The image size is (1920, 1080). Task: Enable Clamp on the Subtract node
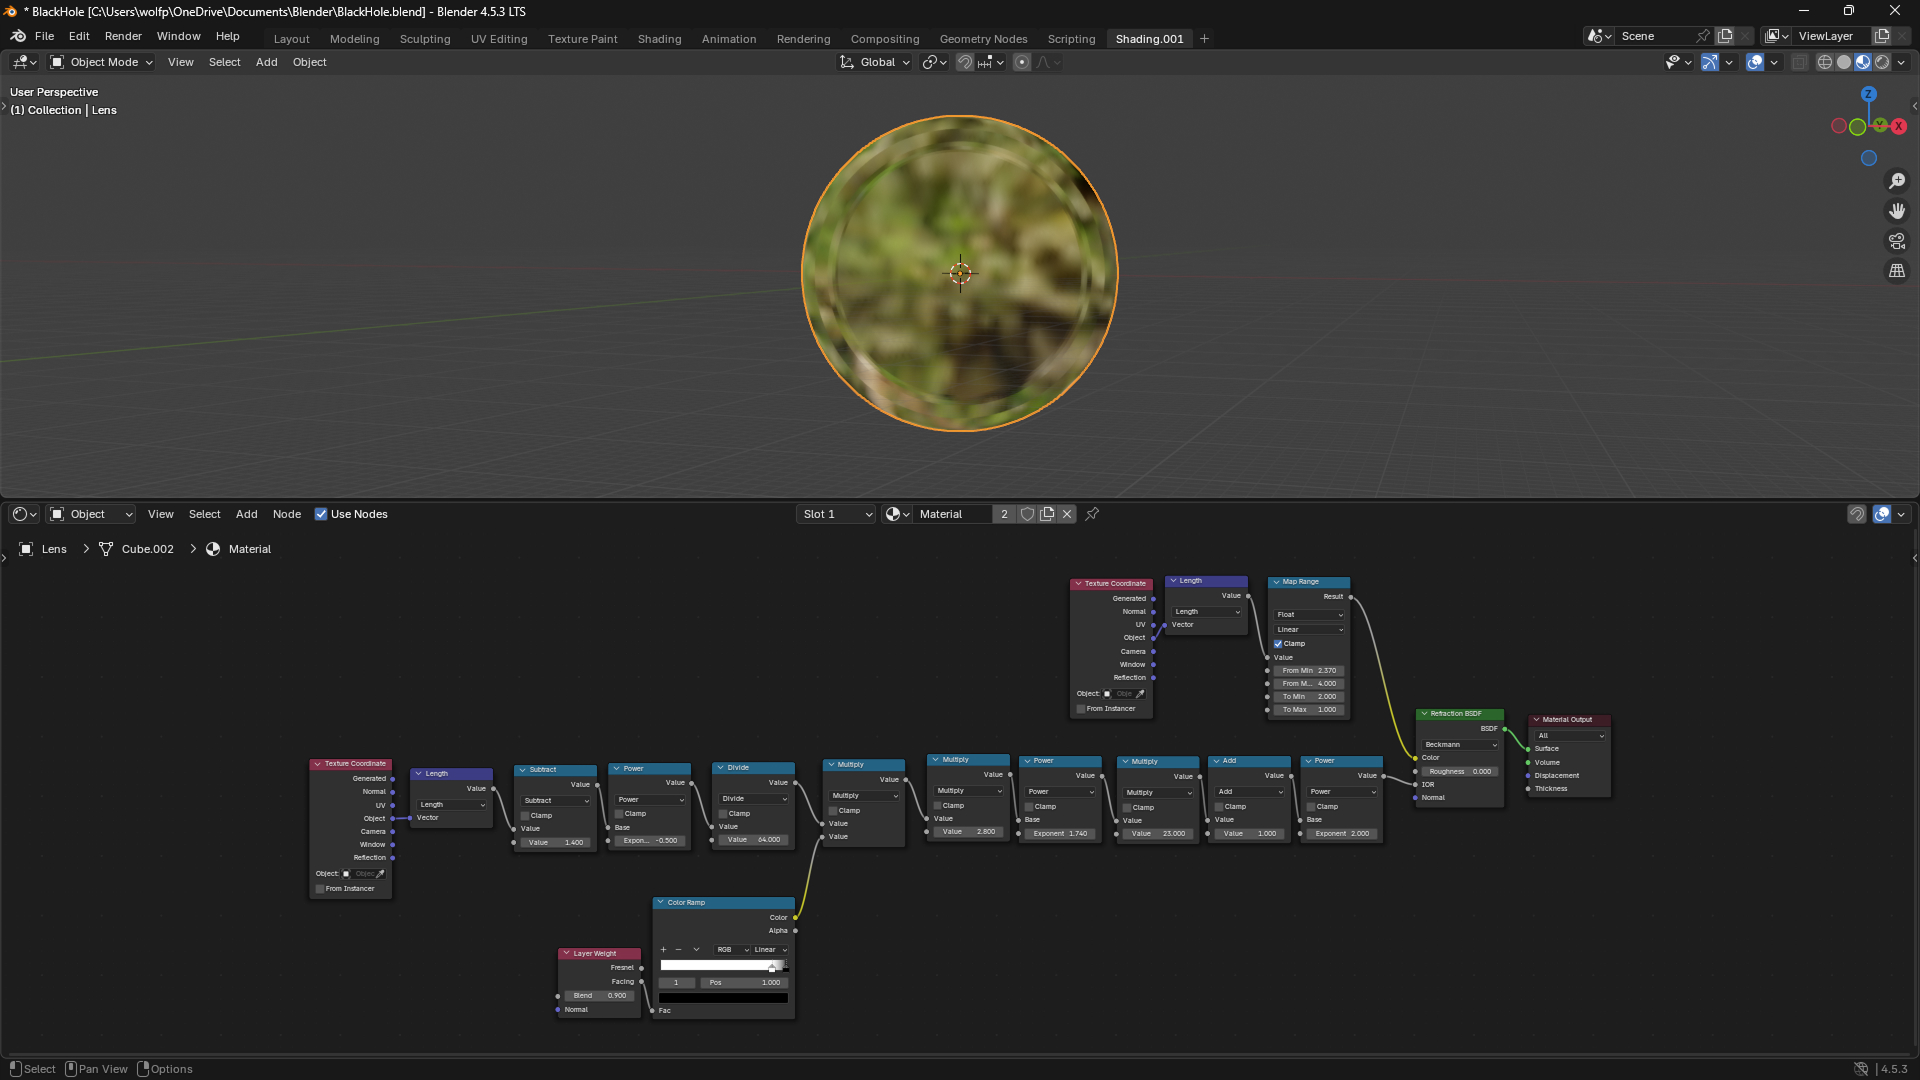click(525, 816)
